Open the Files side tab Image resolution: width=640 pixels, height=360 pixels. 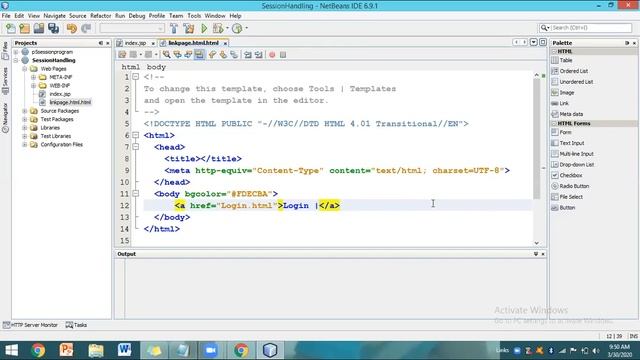(5, 50)
